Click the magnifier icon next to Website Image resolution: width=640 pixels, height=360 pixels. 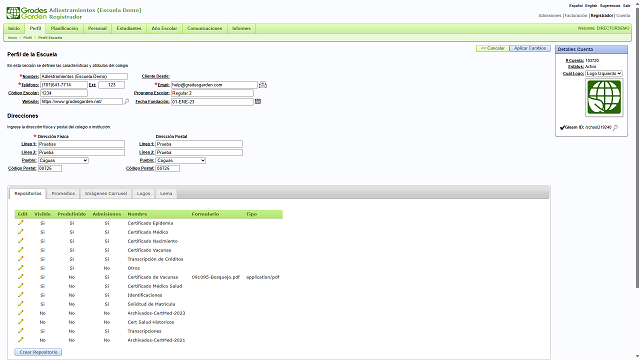127,101
